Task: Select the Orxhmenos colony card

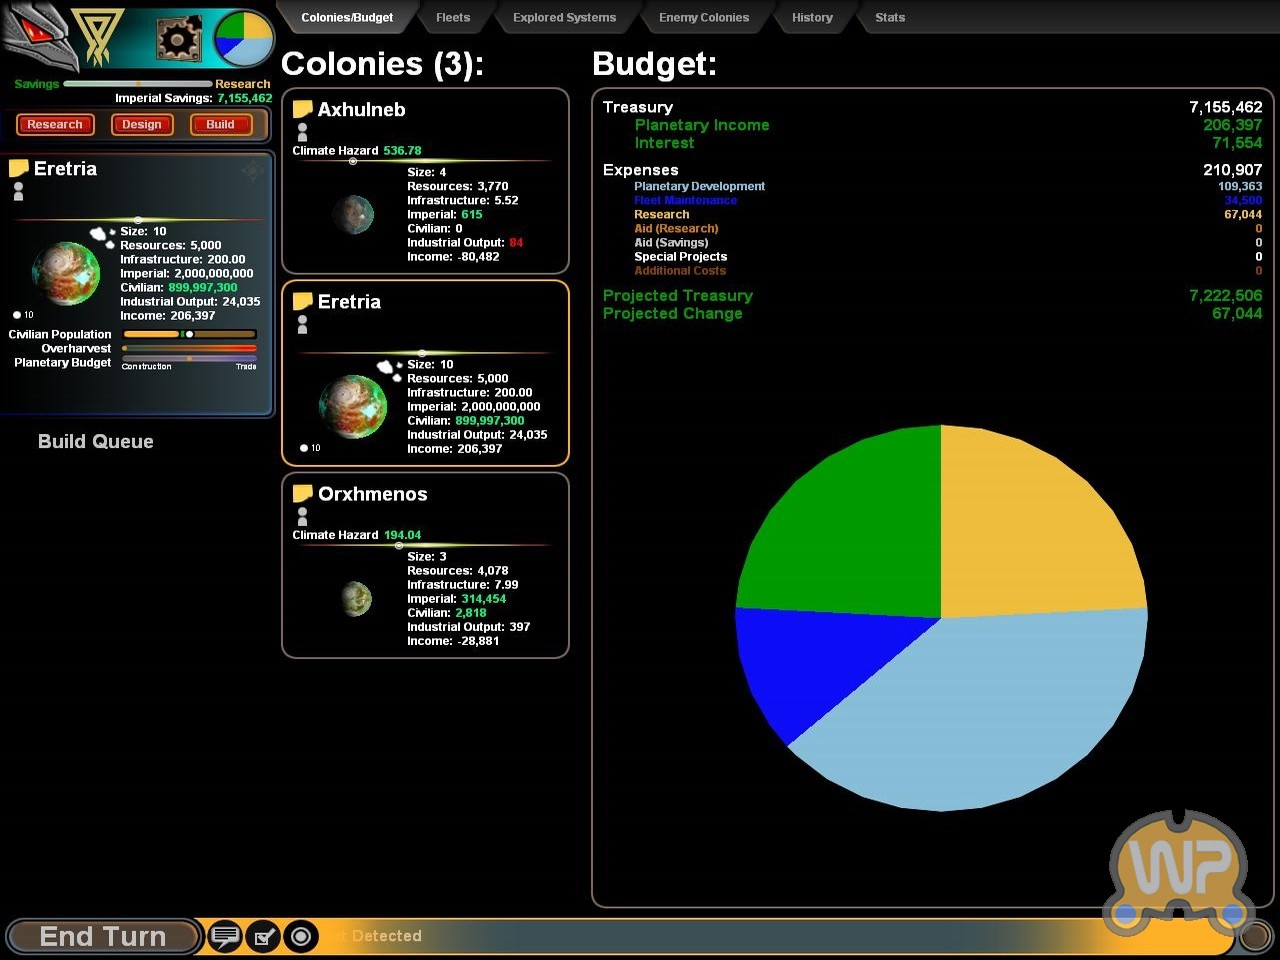Action: [425, 566]
